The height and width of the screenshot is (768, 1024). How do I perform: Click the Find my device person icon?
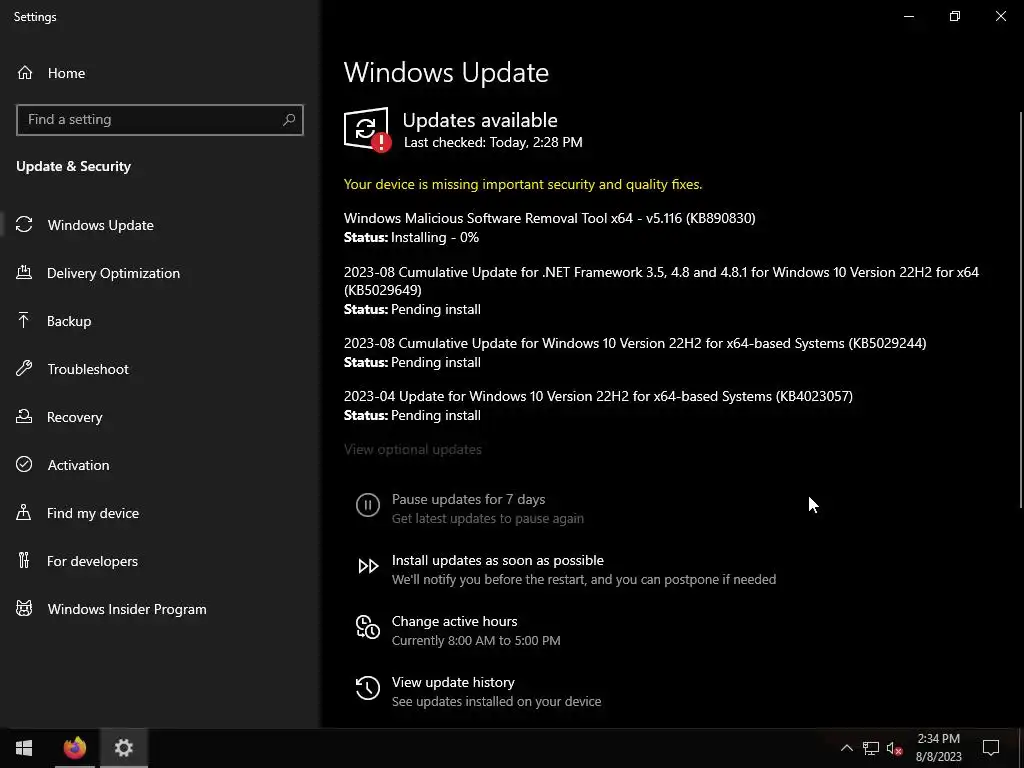click(24, 512)
